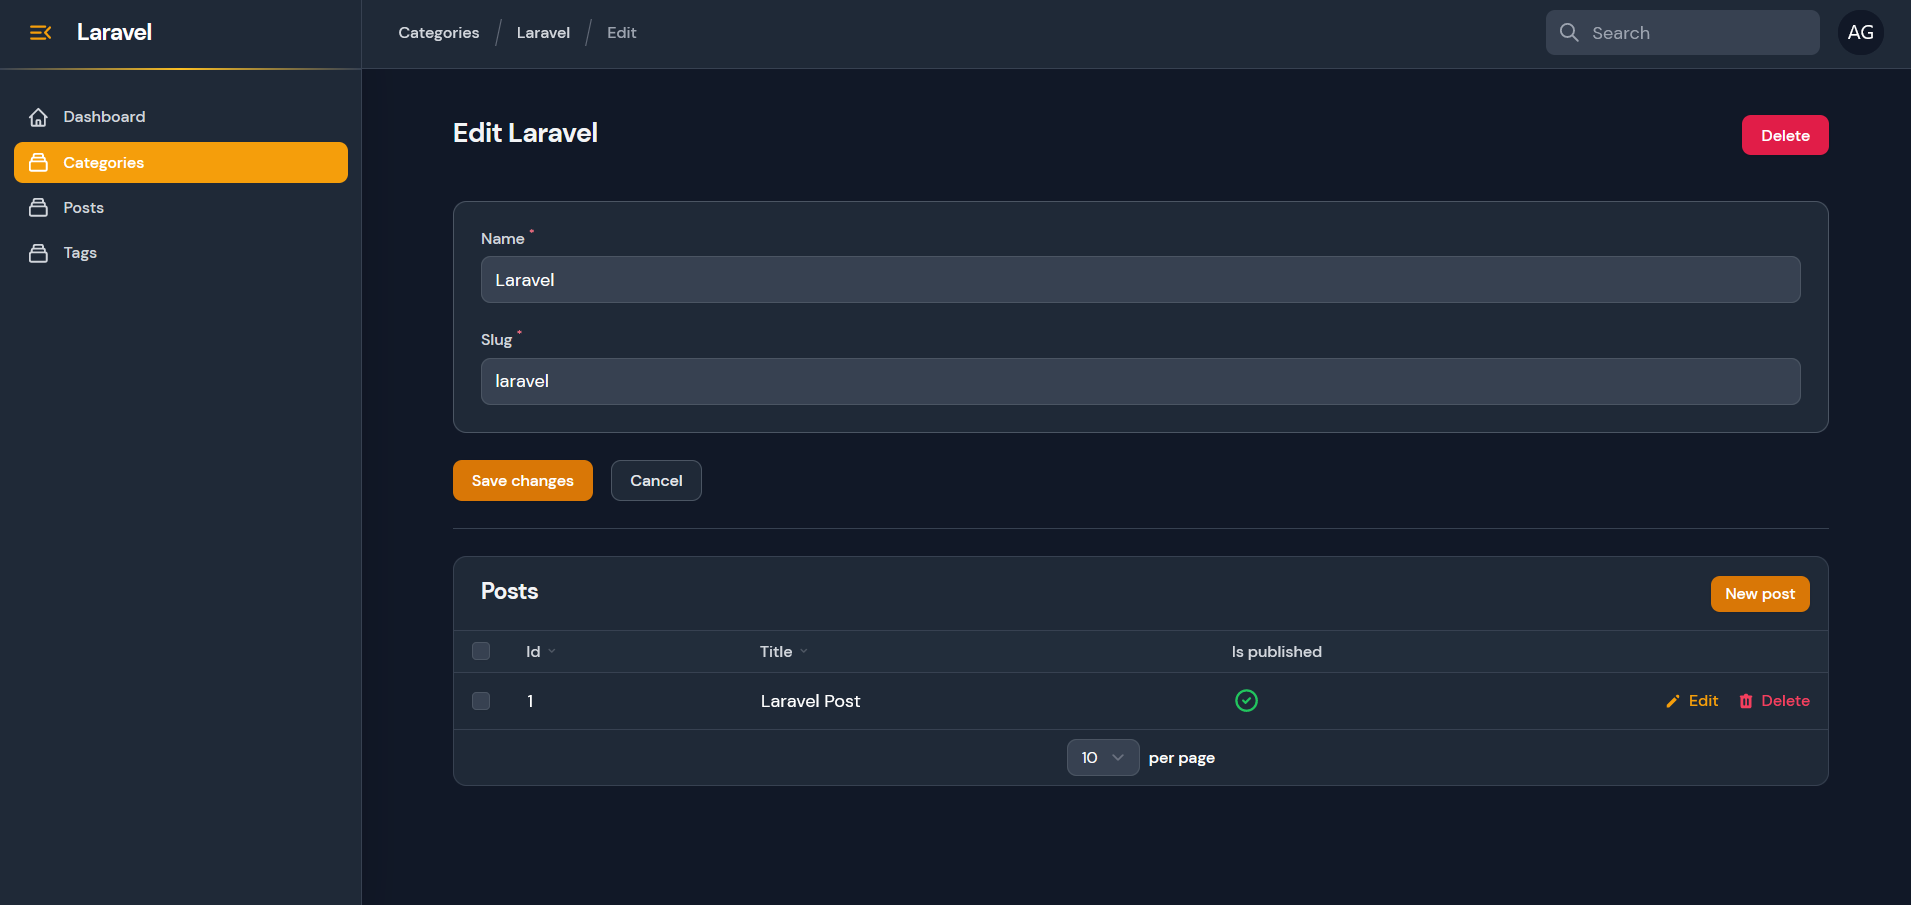Click the Categories sidebar icon
This screenshot has width=1911, height=905.
coord(38,163)
